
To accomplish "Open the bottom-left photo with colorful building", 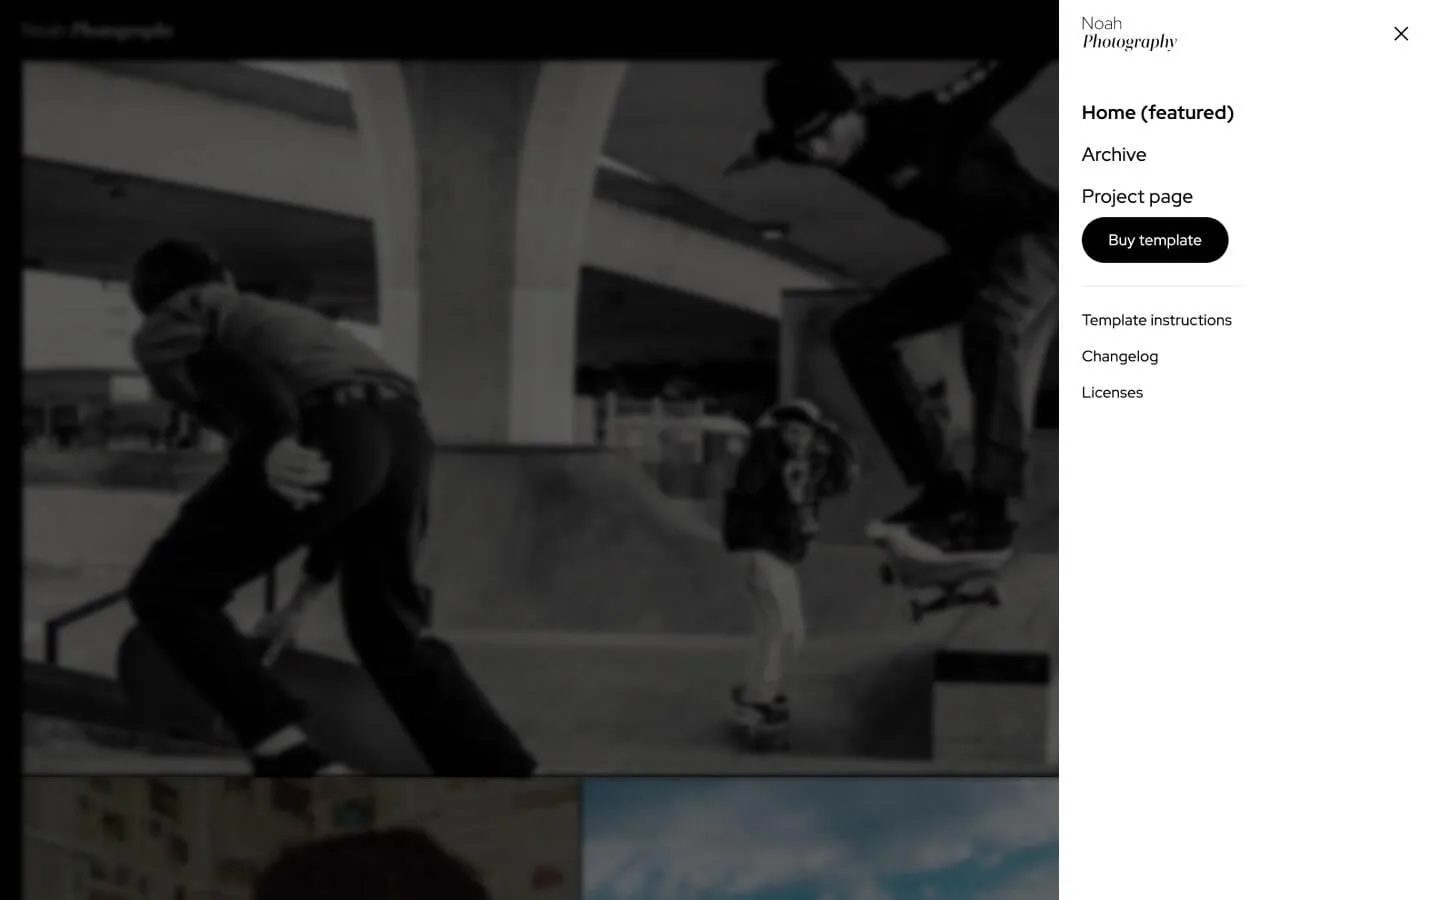I will click(x=301, y=839).
